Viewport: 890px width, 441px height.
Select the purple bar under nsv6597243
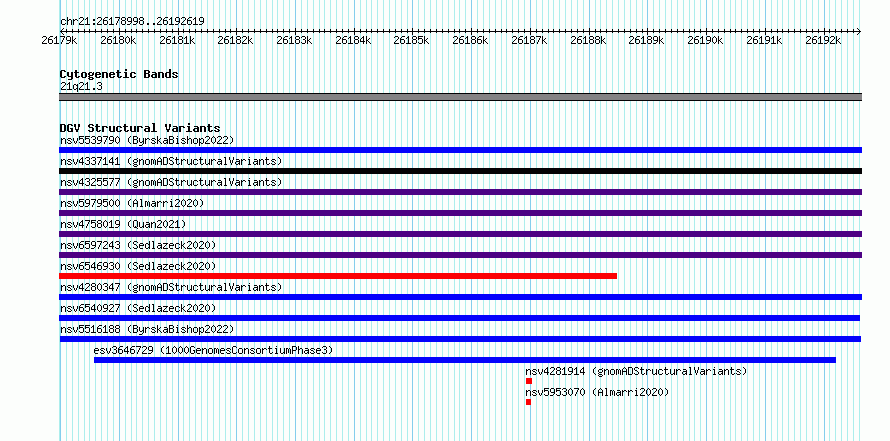pyautogui.click(x=460, y=255)
